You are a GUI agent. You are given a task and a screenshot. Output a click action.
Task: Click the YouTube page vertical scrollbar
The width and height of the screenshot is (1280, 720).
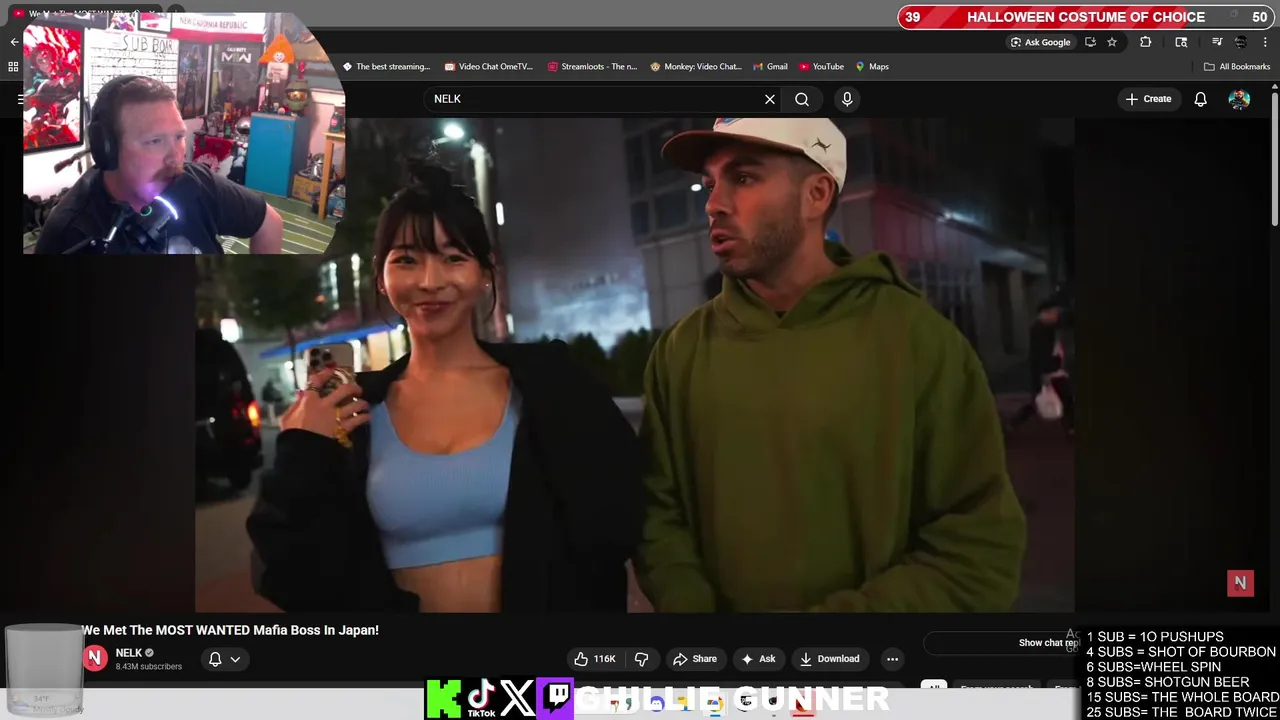tap(1275, 160)
